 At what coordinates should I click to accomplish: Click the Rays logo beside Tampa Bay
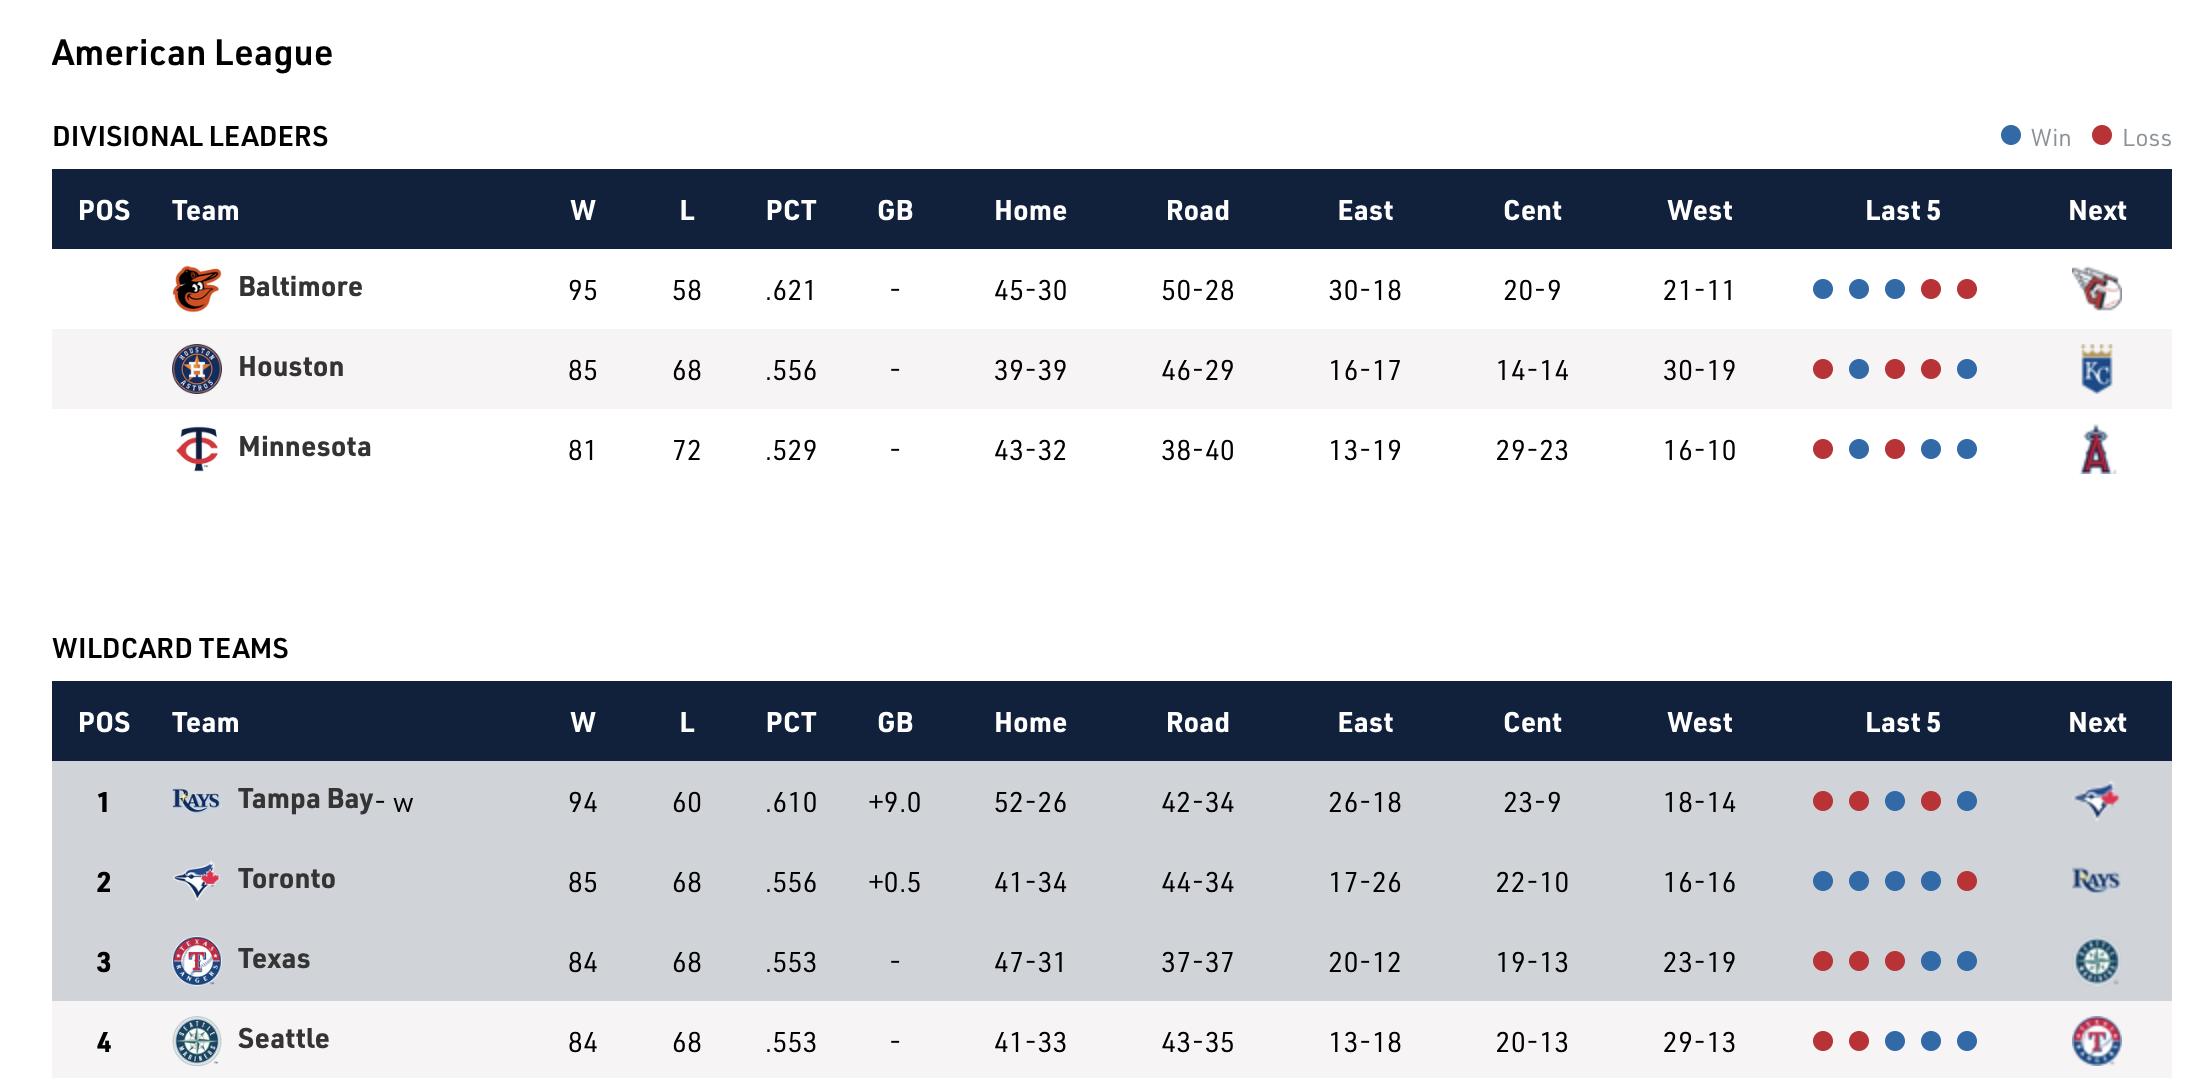tap(196, 800)
